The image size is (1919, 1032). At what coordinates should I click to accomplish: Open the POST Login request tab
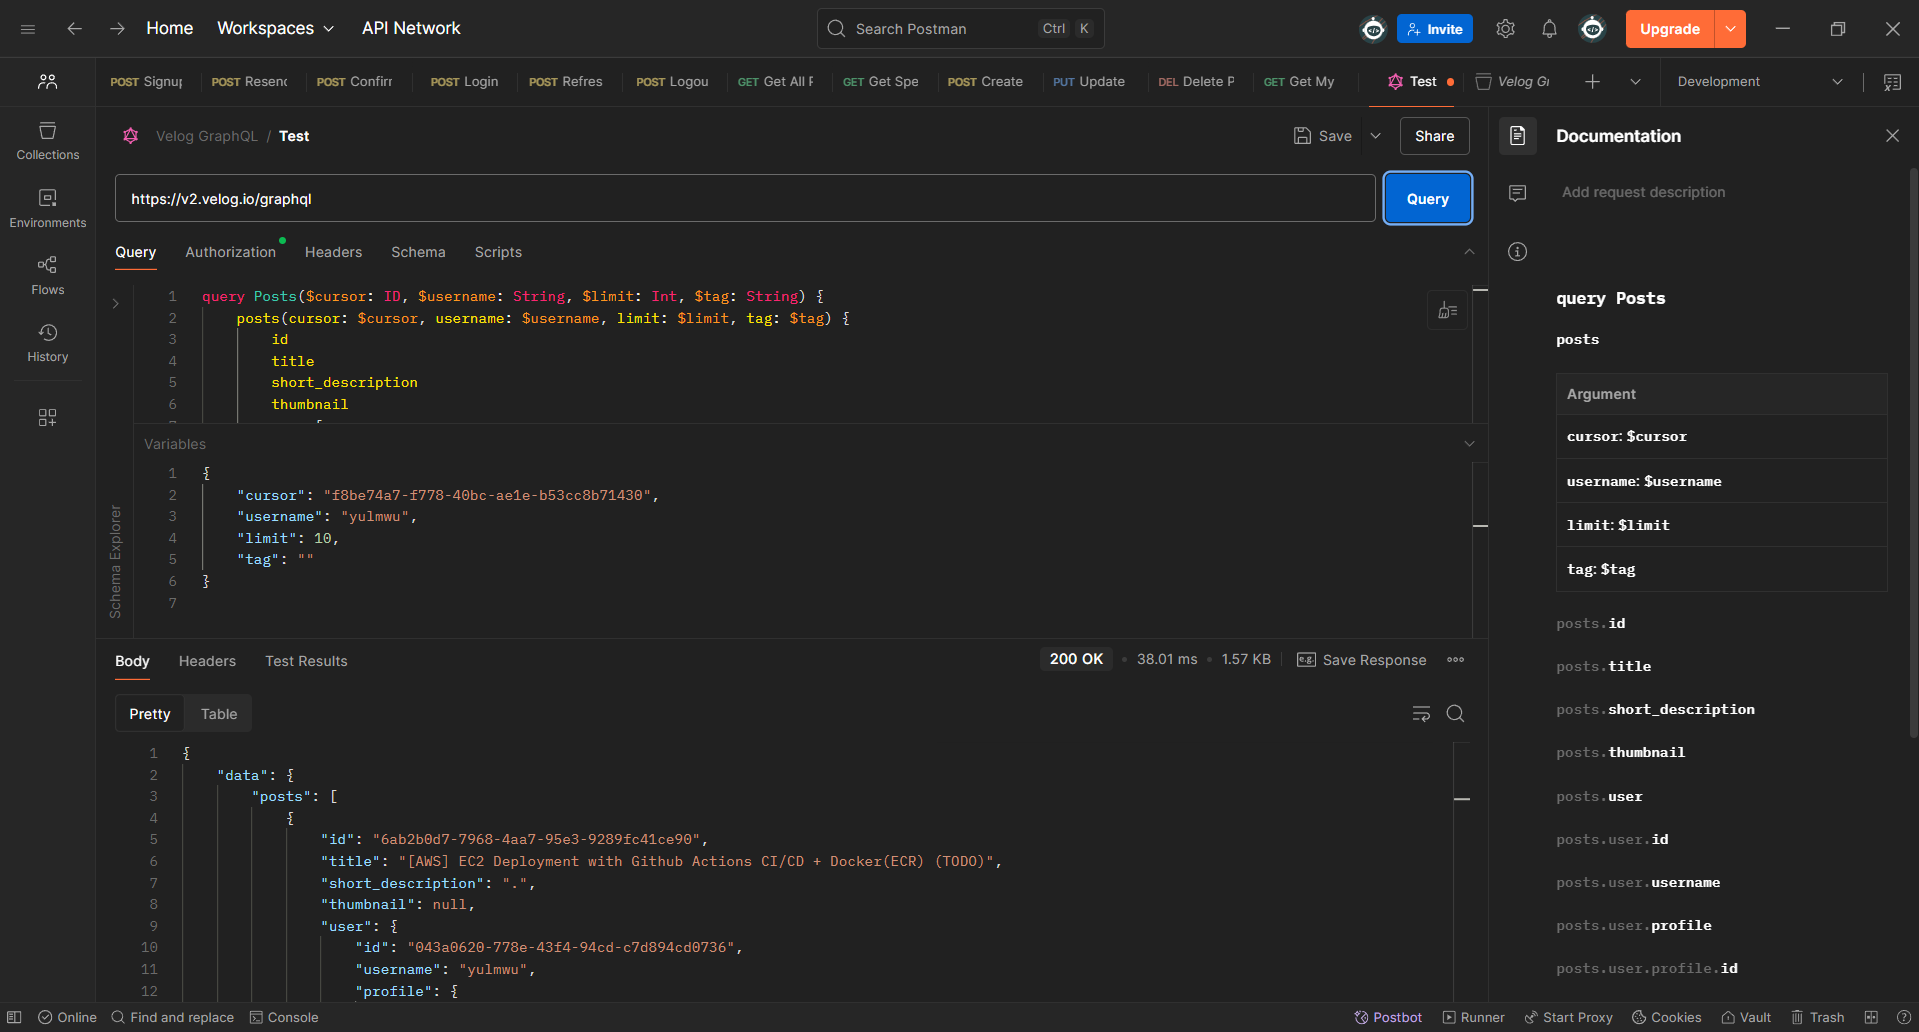464,82
